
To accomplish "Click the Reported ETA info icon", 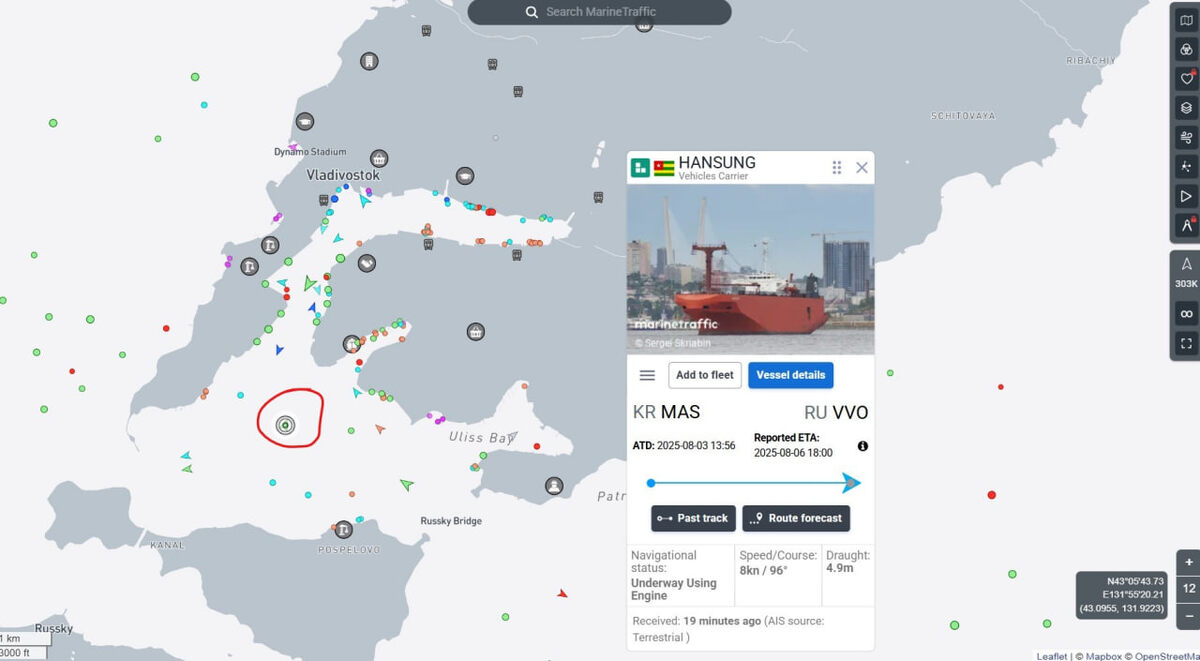I will click(862, 446).
